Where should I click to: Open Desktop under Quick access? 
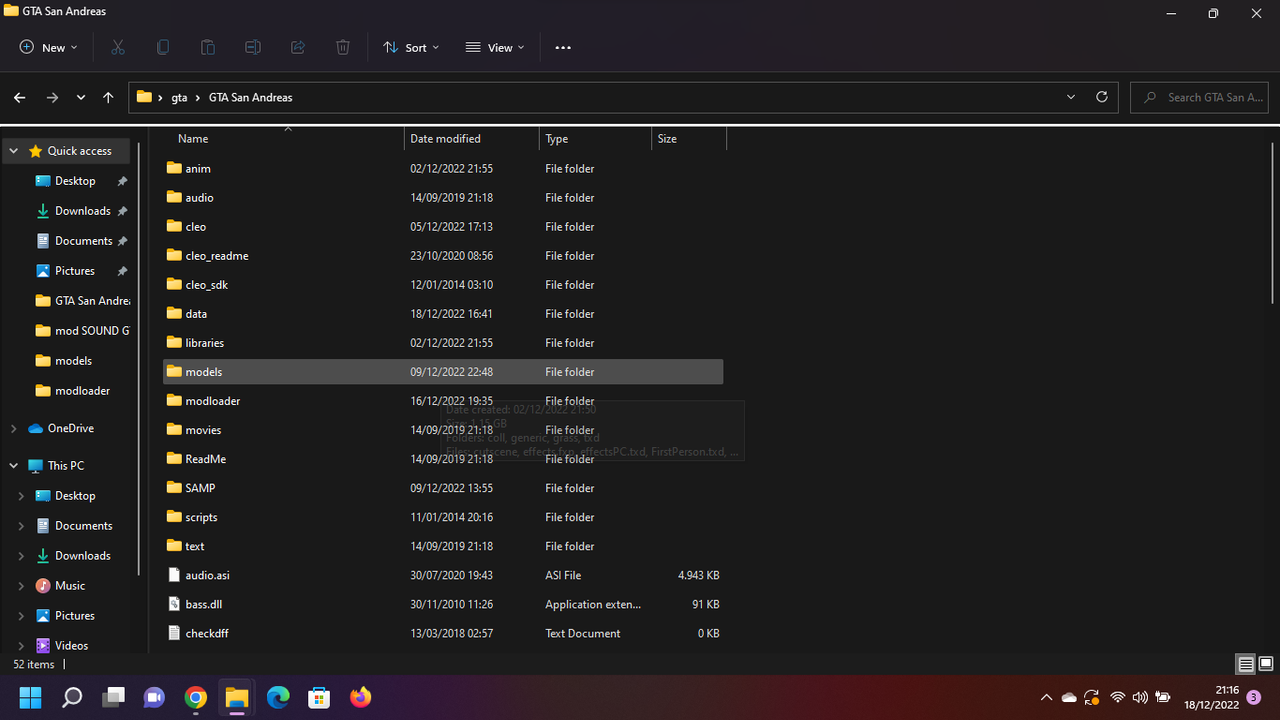point(75,181)
